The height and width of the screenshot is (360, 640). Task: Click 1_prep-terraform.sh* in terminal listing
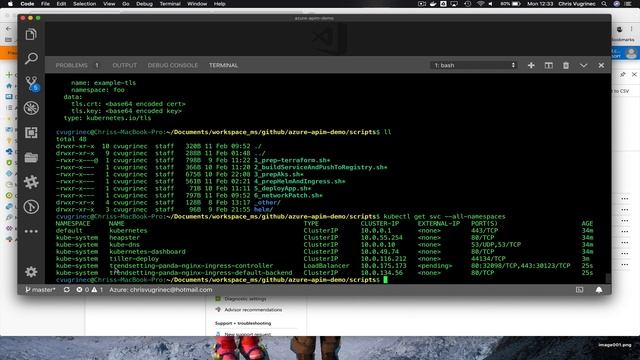point(292,160)
